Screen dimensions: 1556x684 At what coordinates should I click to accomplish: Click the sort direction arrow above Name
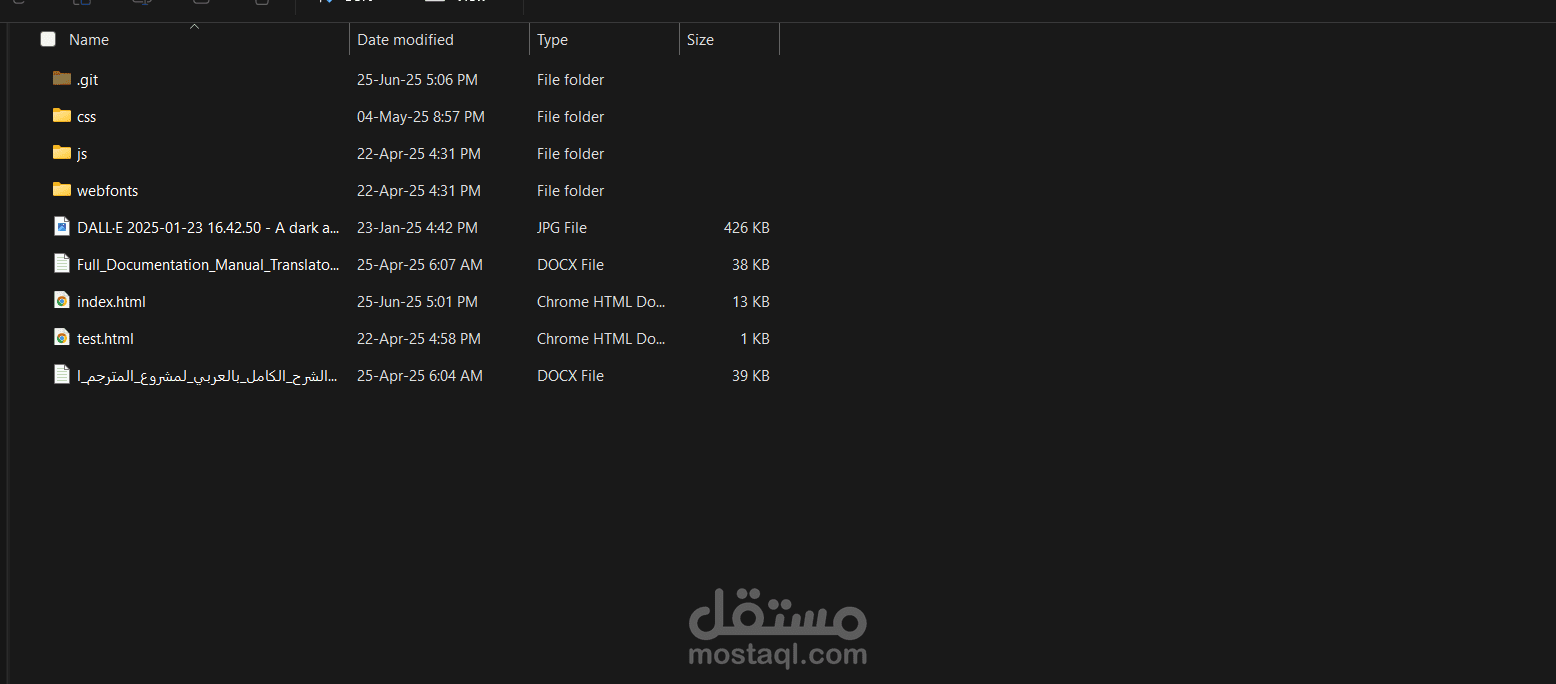(x=194, y=27)
